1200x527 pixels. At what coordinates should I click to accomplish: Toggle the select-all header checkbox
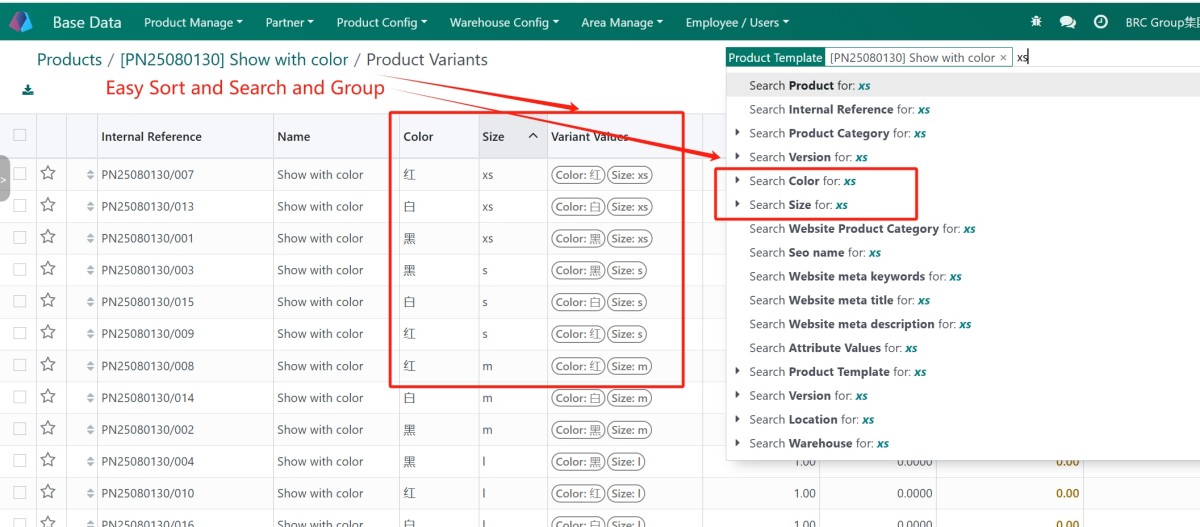click(x=20, y=136)
